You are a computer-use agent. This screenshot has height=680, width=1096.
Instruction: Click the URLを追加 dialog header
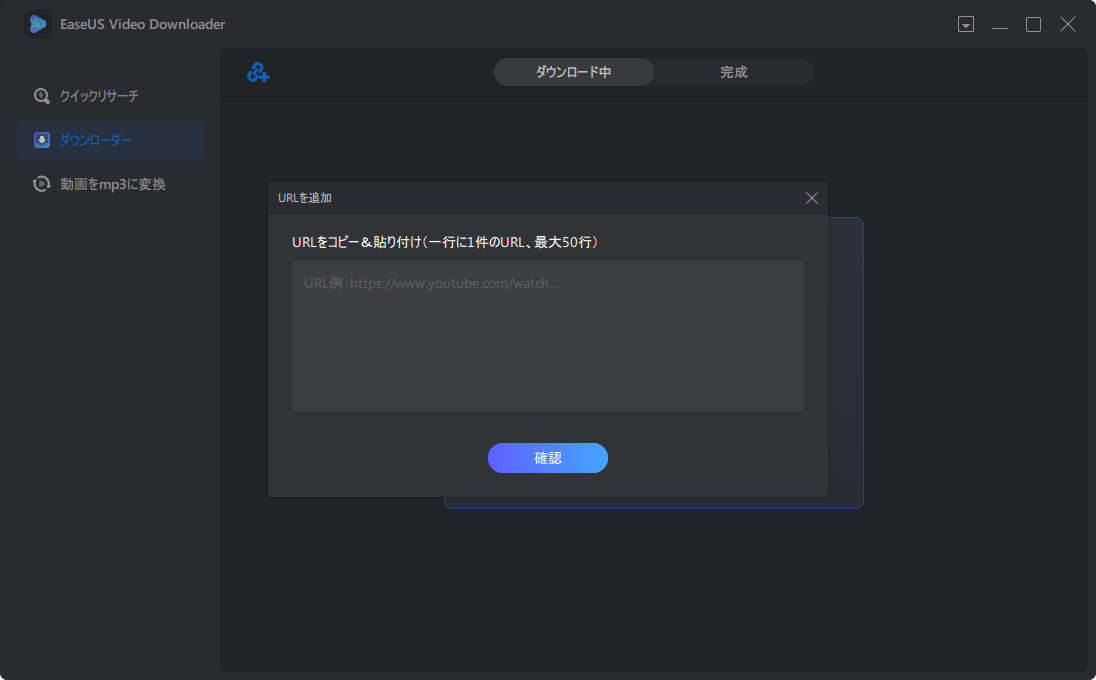(303, 198)
